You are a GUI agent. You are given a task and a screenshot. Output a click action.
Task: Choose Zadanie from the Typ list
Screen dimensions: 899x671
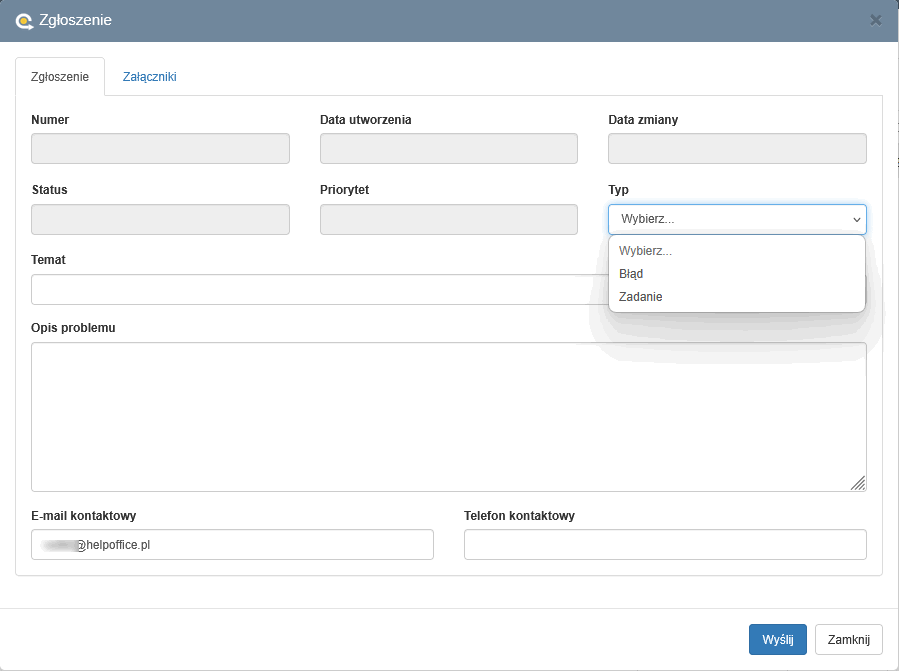(x=640, y=297)
